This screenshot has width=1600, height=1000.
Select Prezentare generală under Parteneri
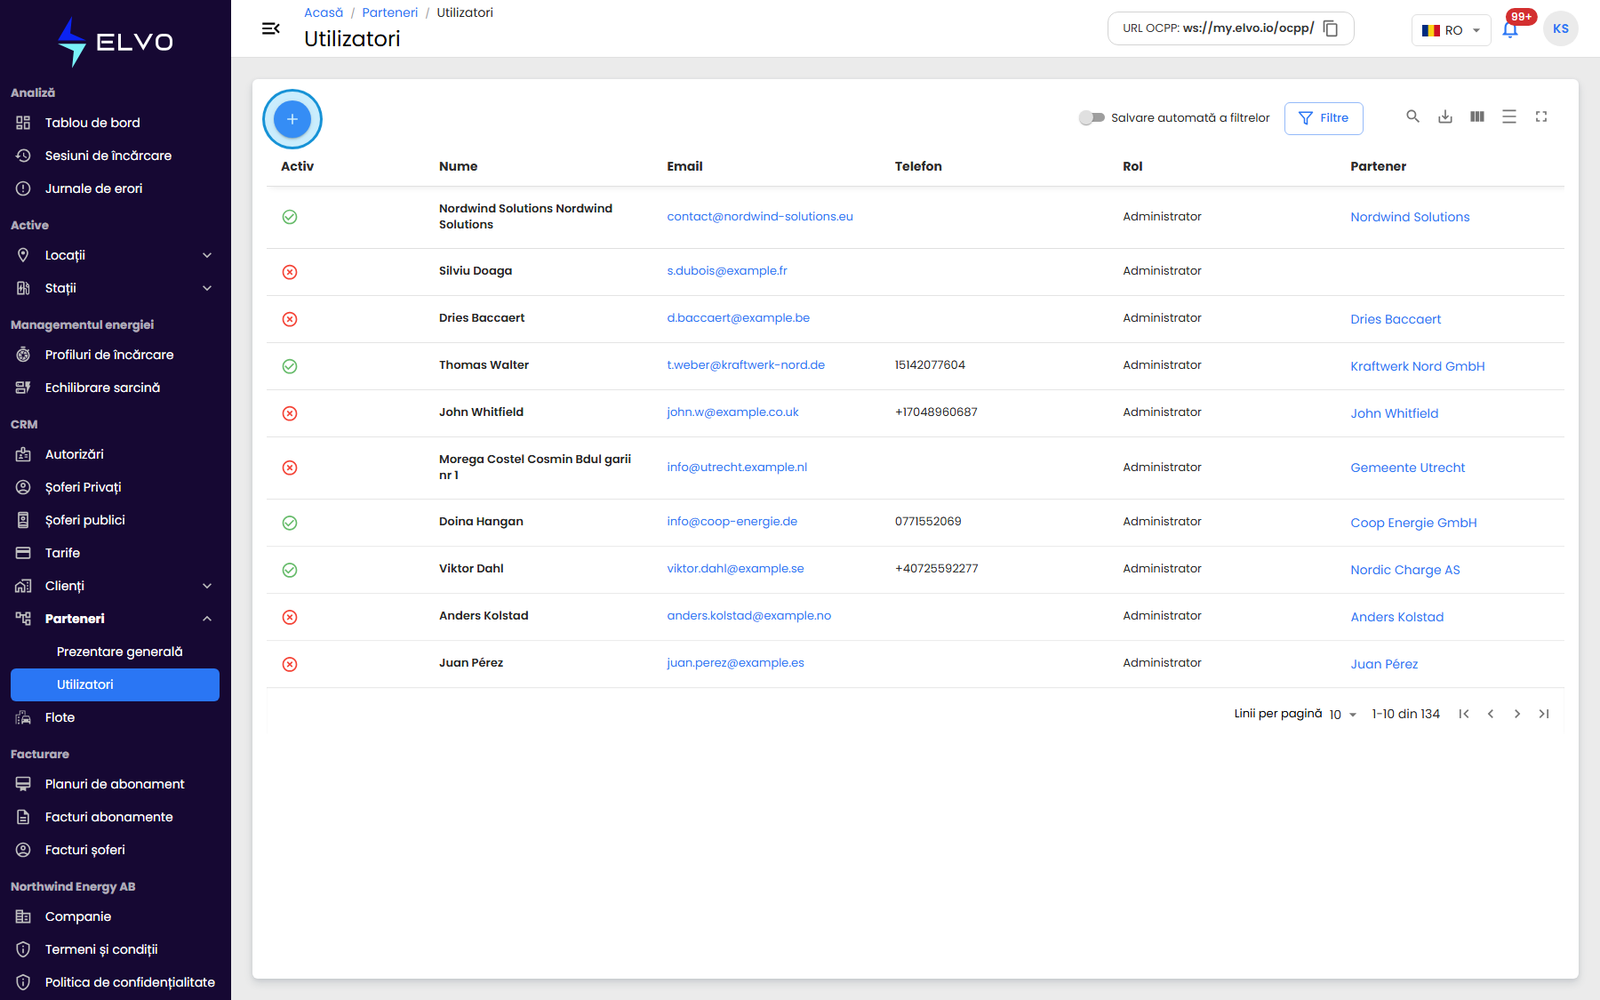point(120,652)
